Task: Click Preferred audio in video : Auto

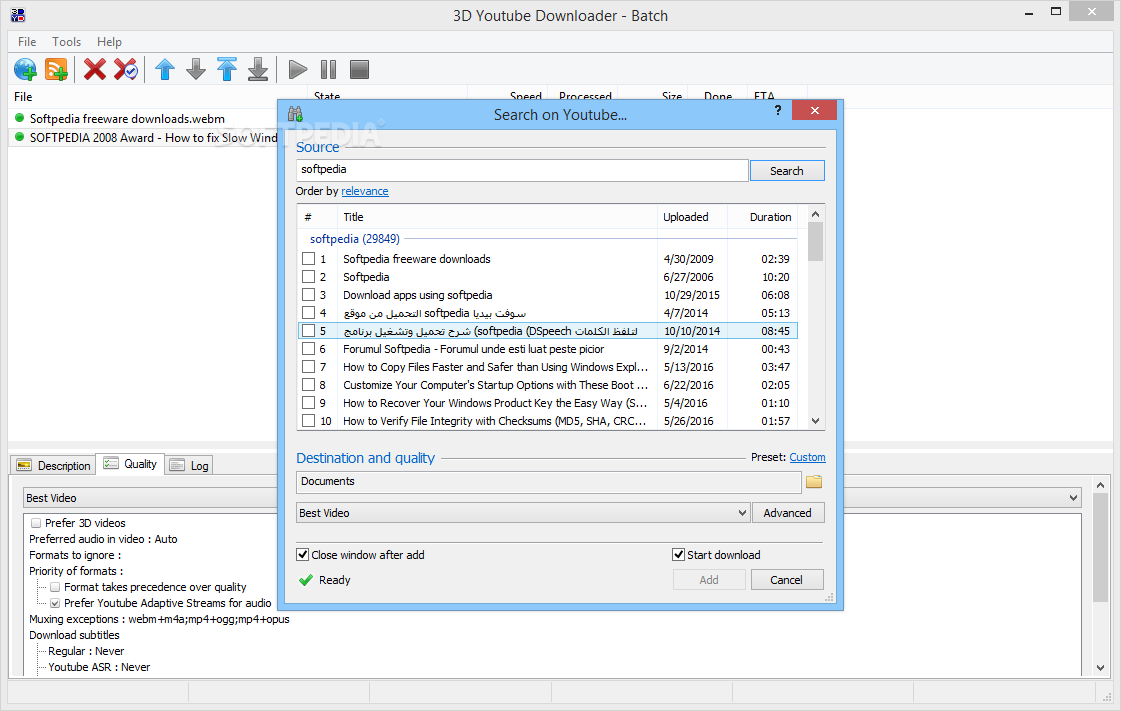Action: click(x=103, y=540)
